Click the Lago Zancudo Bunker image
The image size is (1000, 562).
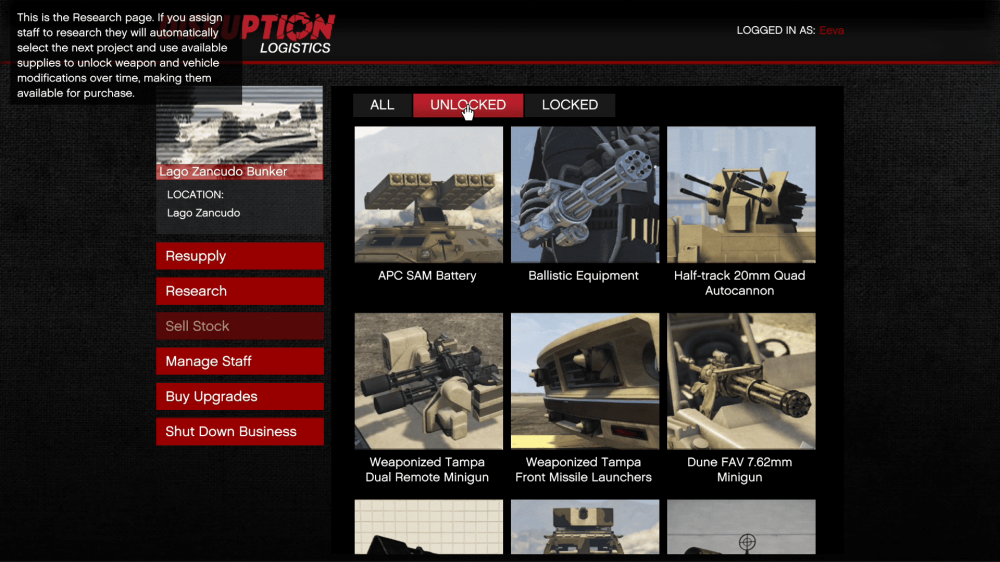[240, 126]
